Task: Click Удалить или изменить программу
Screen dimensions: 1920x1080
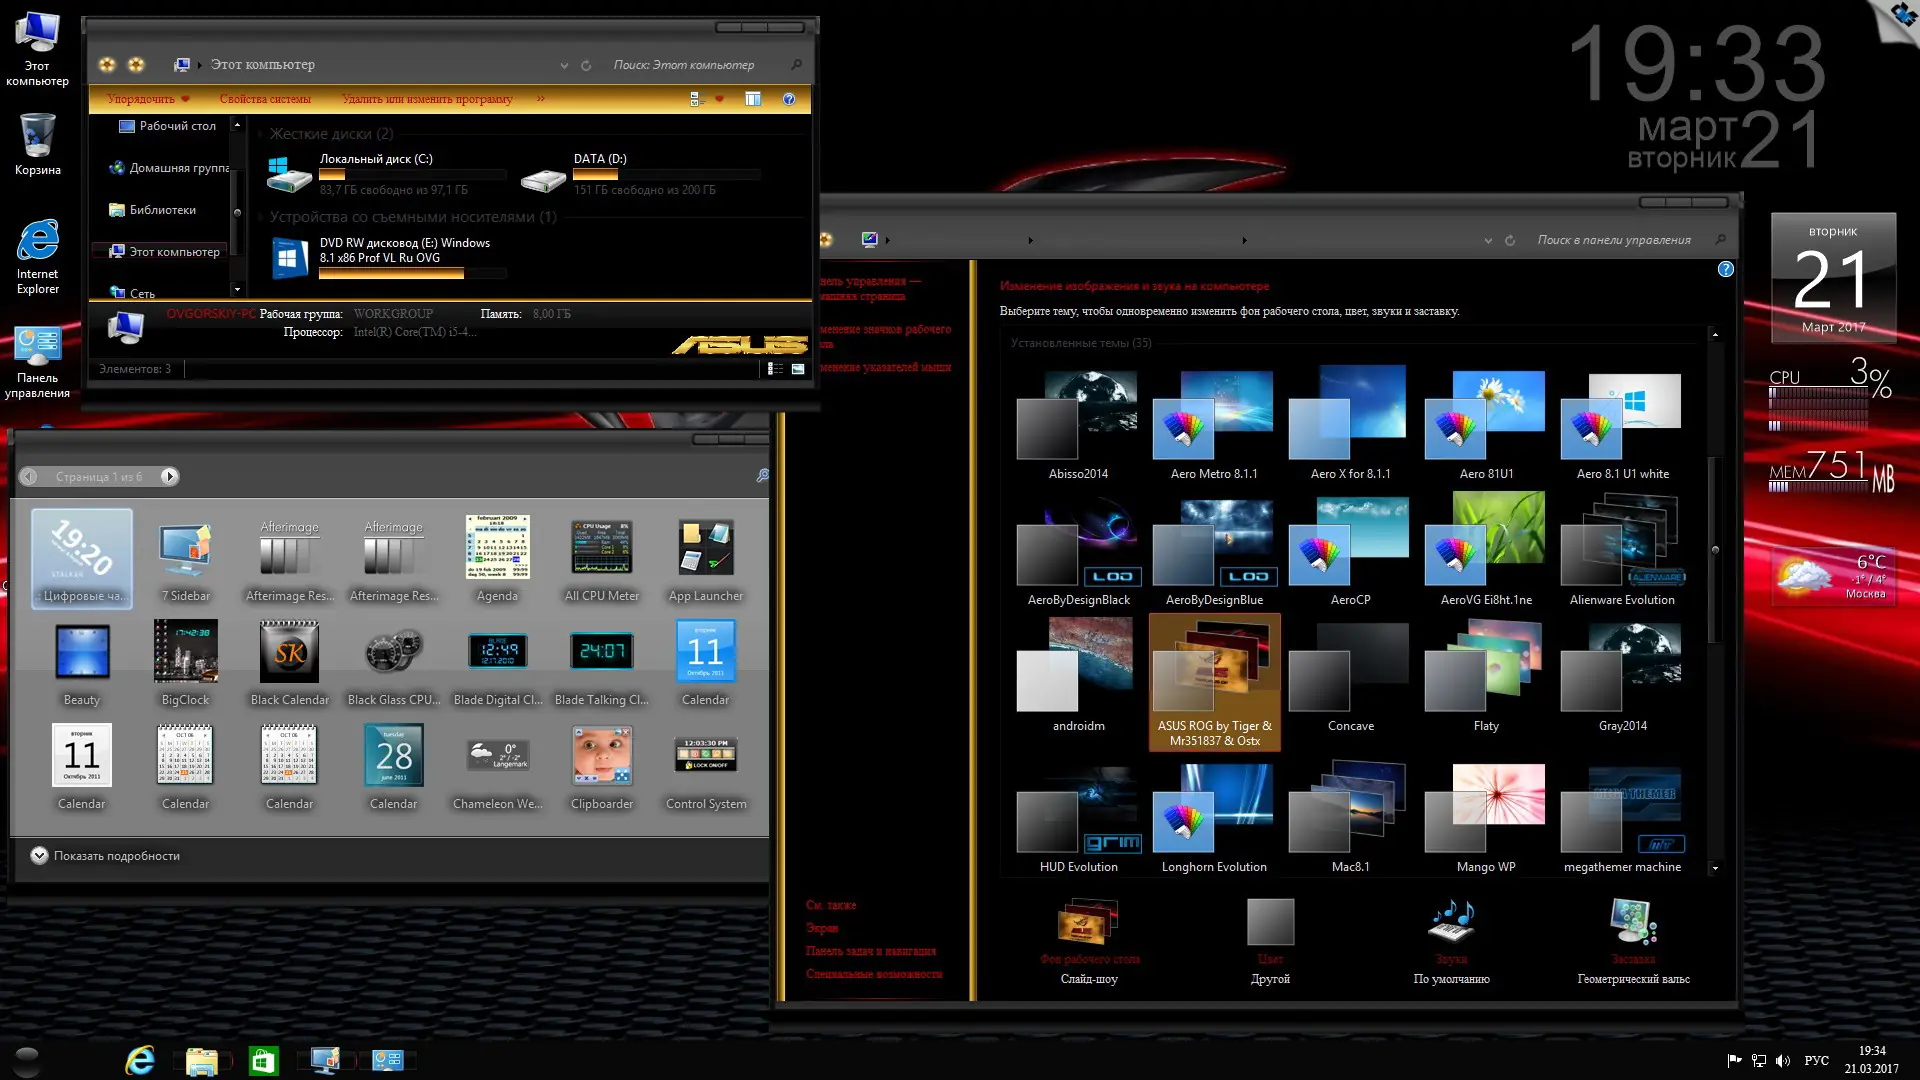Action: (427, 99)
